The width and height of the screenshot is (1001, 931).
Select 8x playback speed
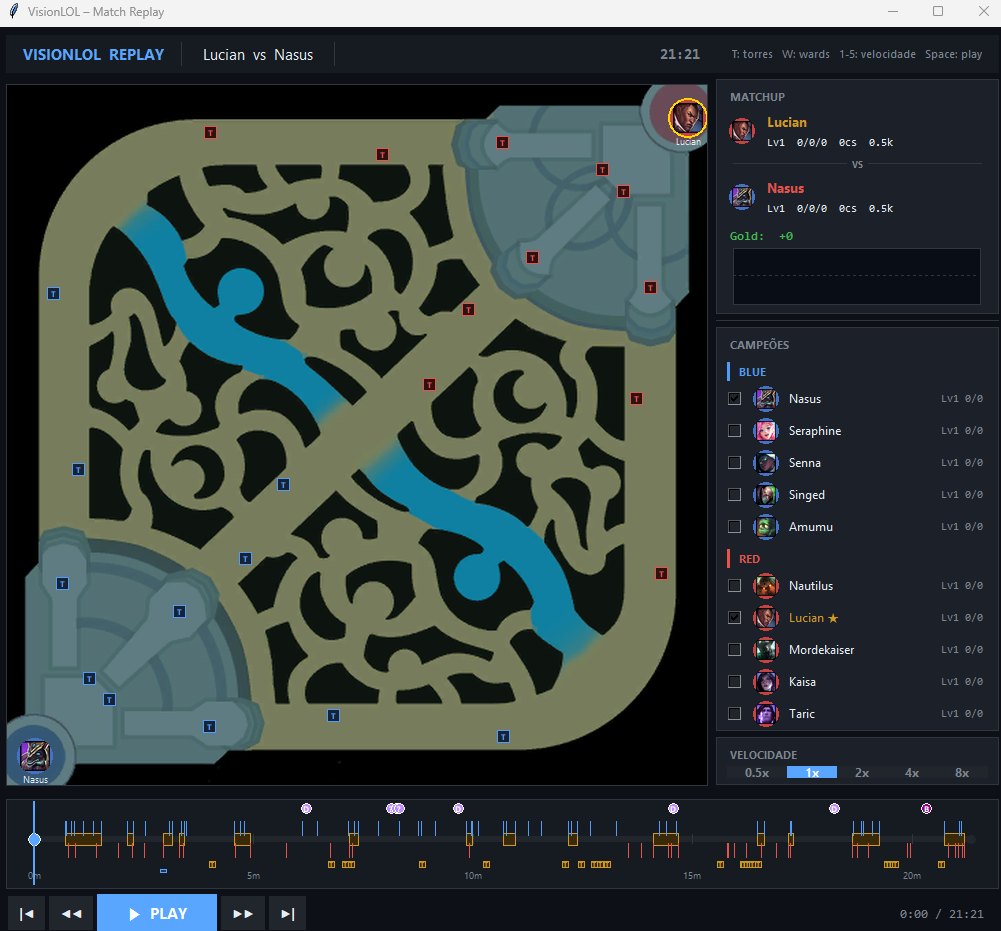click(961, 772)
